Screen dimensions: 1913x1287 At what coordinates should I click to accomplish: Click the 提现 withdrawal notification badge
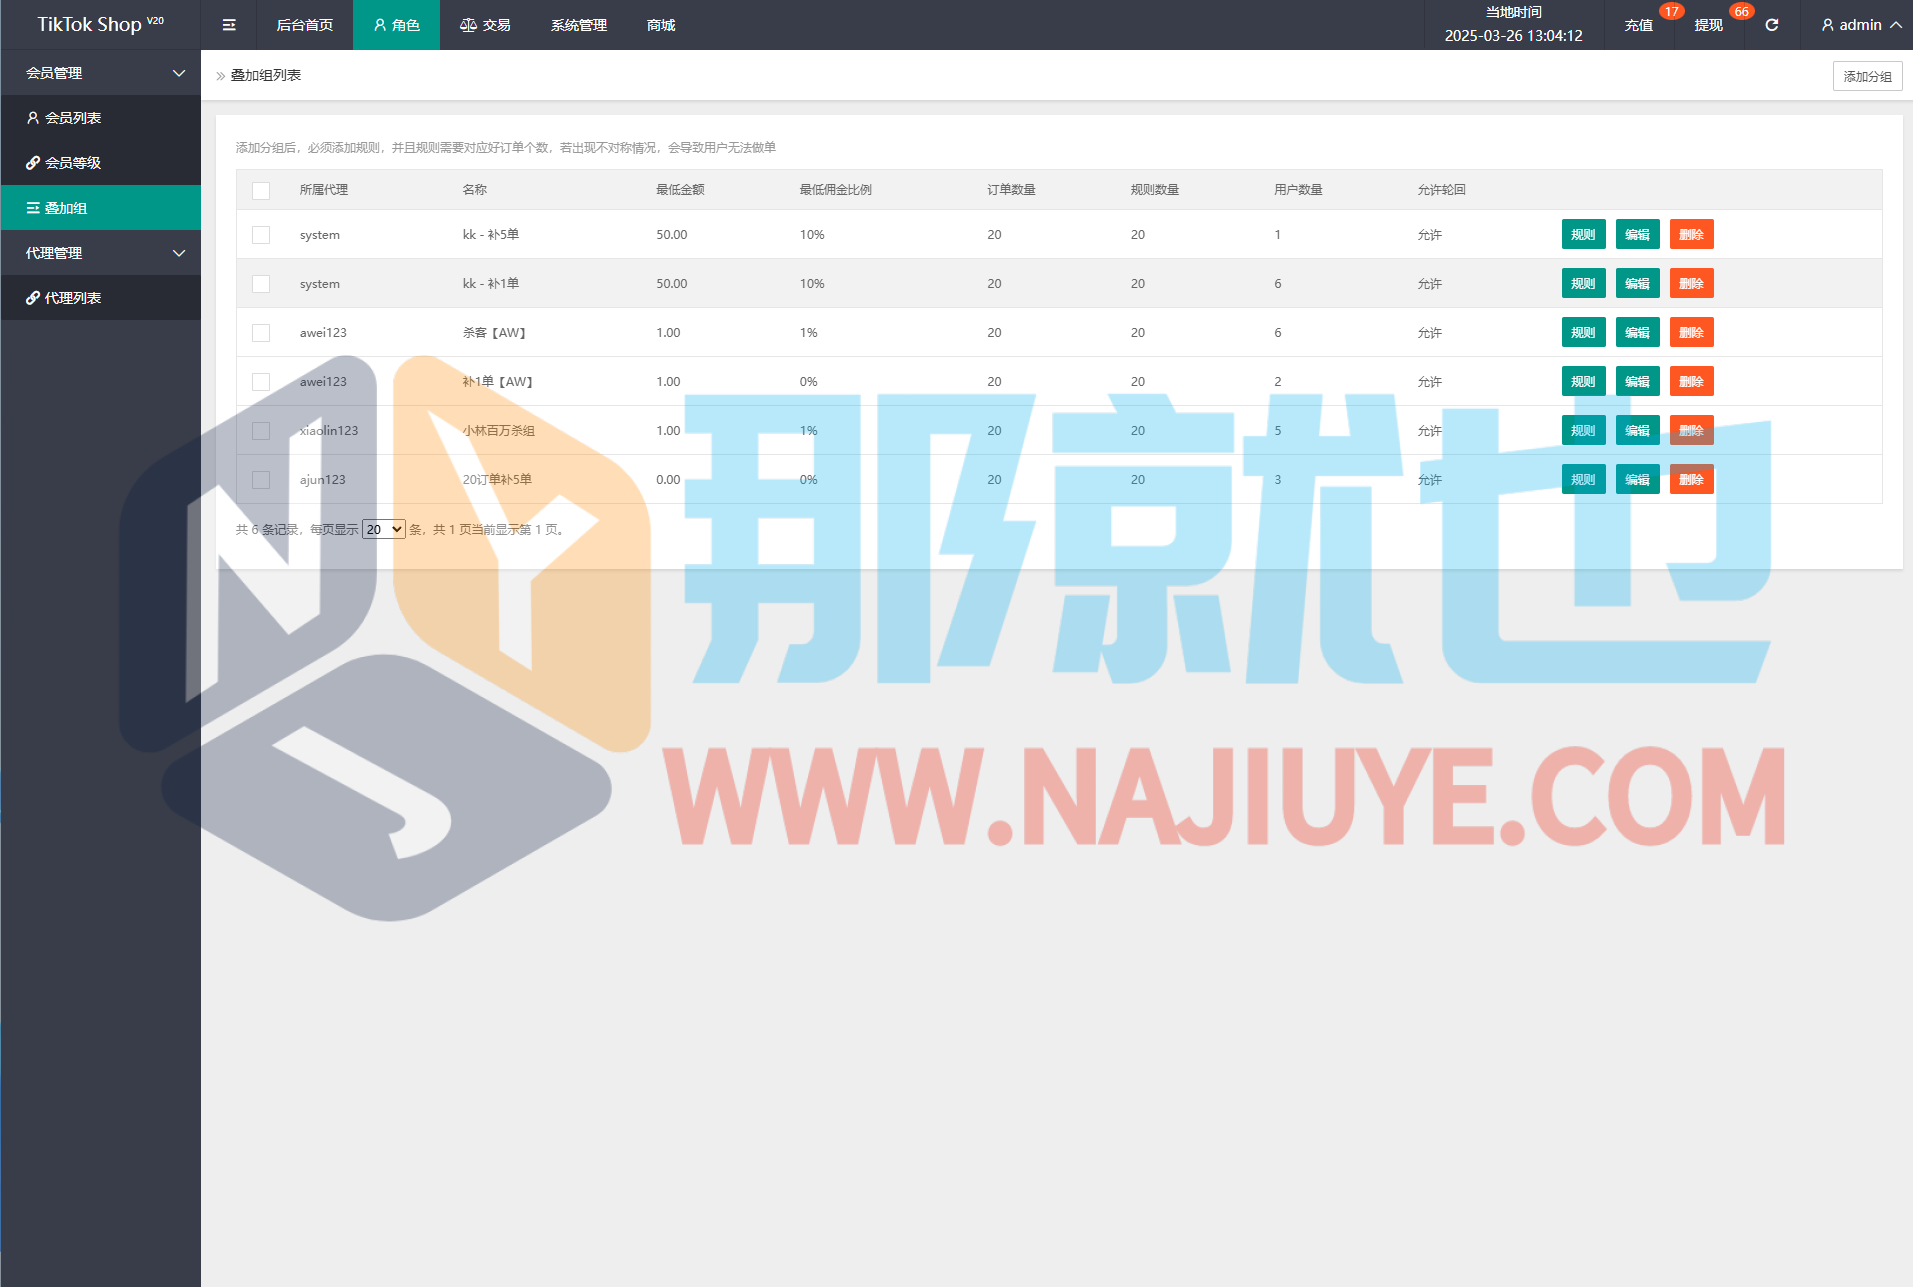pos(1741,12)
